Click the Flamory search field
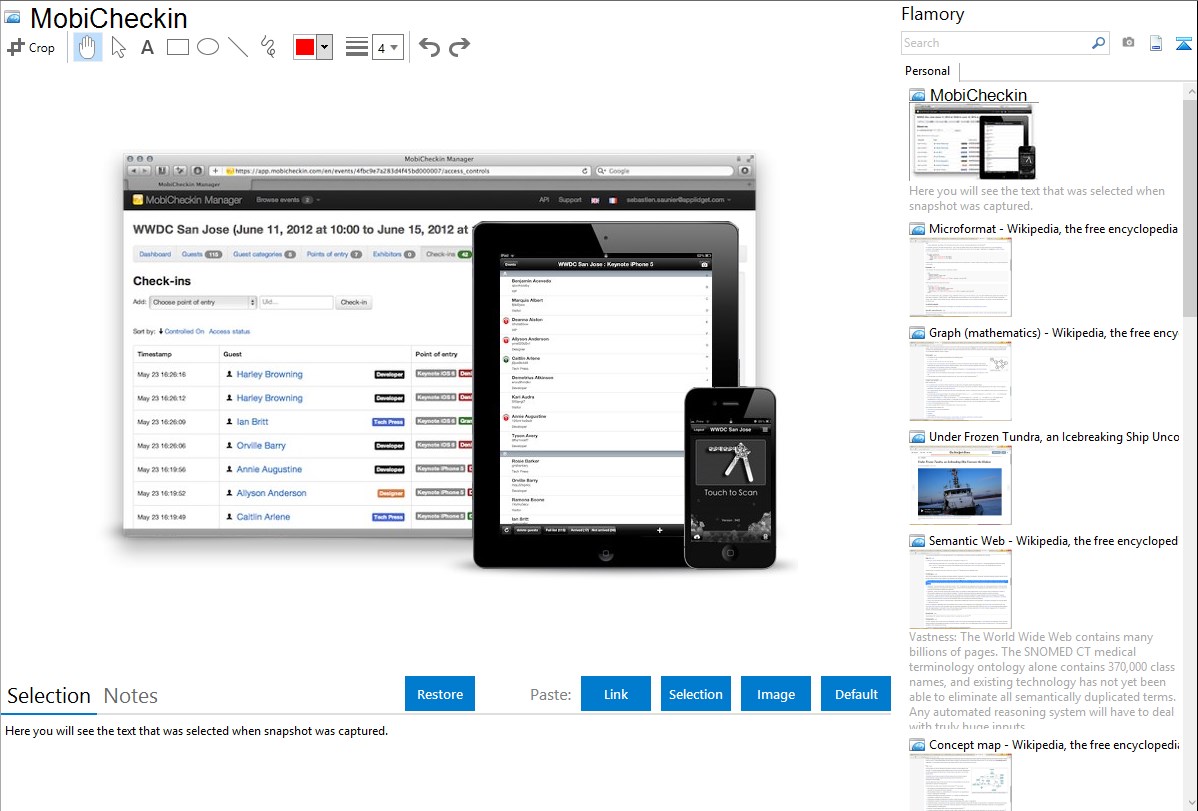Viewport: 1198px width, 811px height. [x=996, y=44]
